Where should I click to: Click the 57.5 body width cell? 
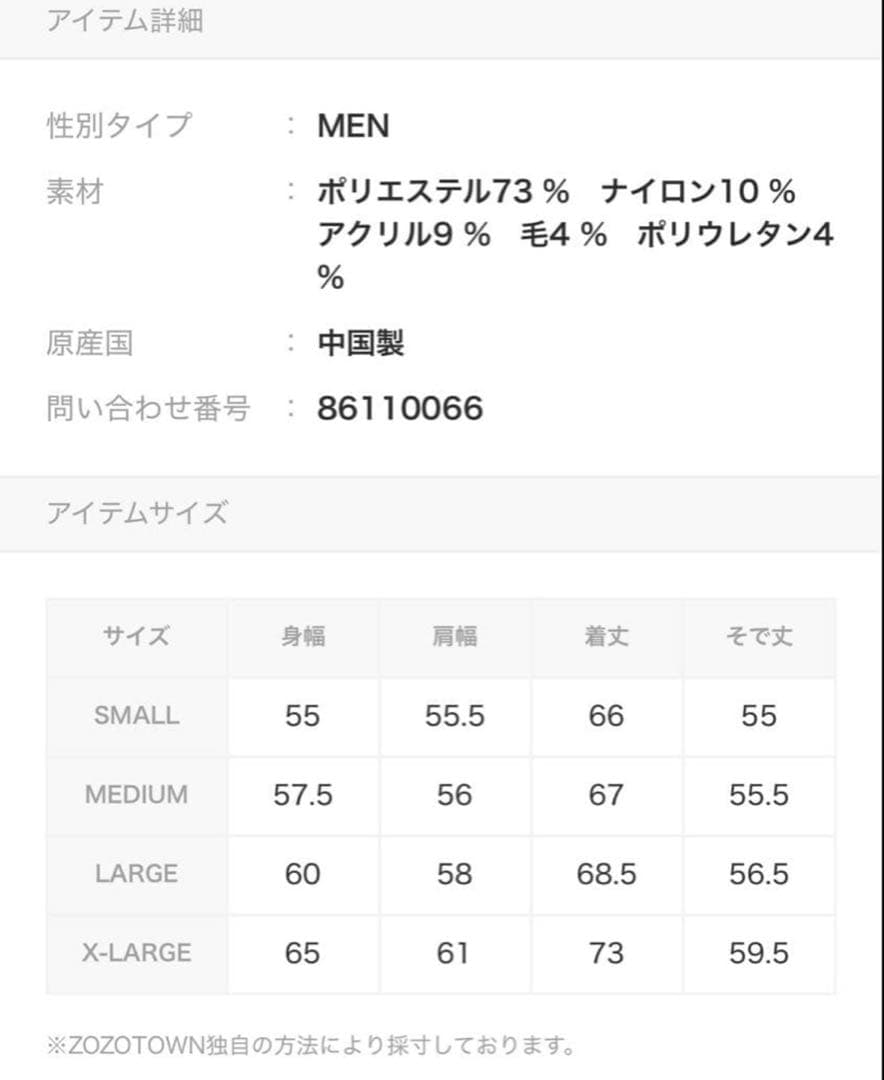pos(302,795)
